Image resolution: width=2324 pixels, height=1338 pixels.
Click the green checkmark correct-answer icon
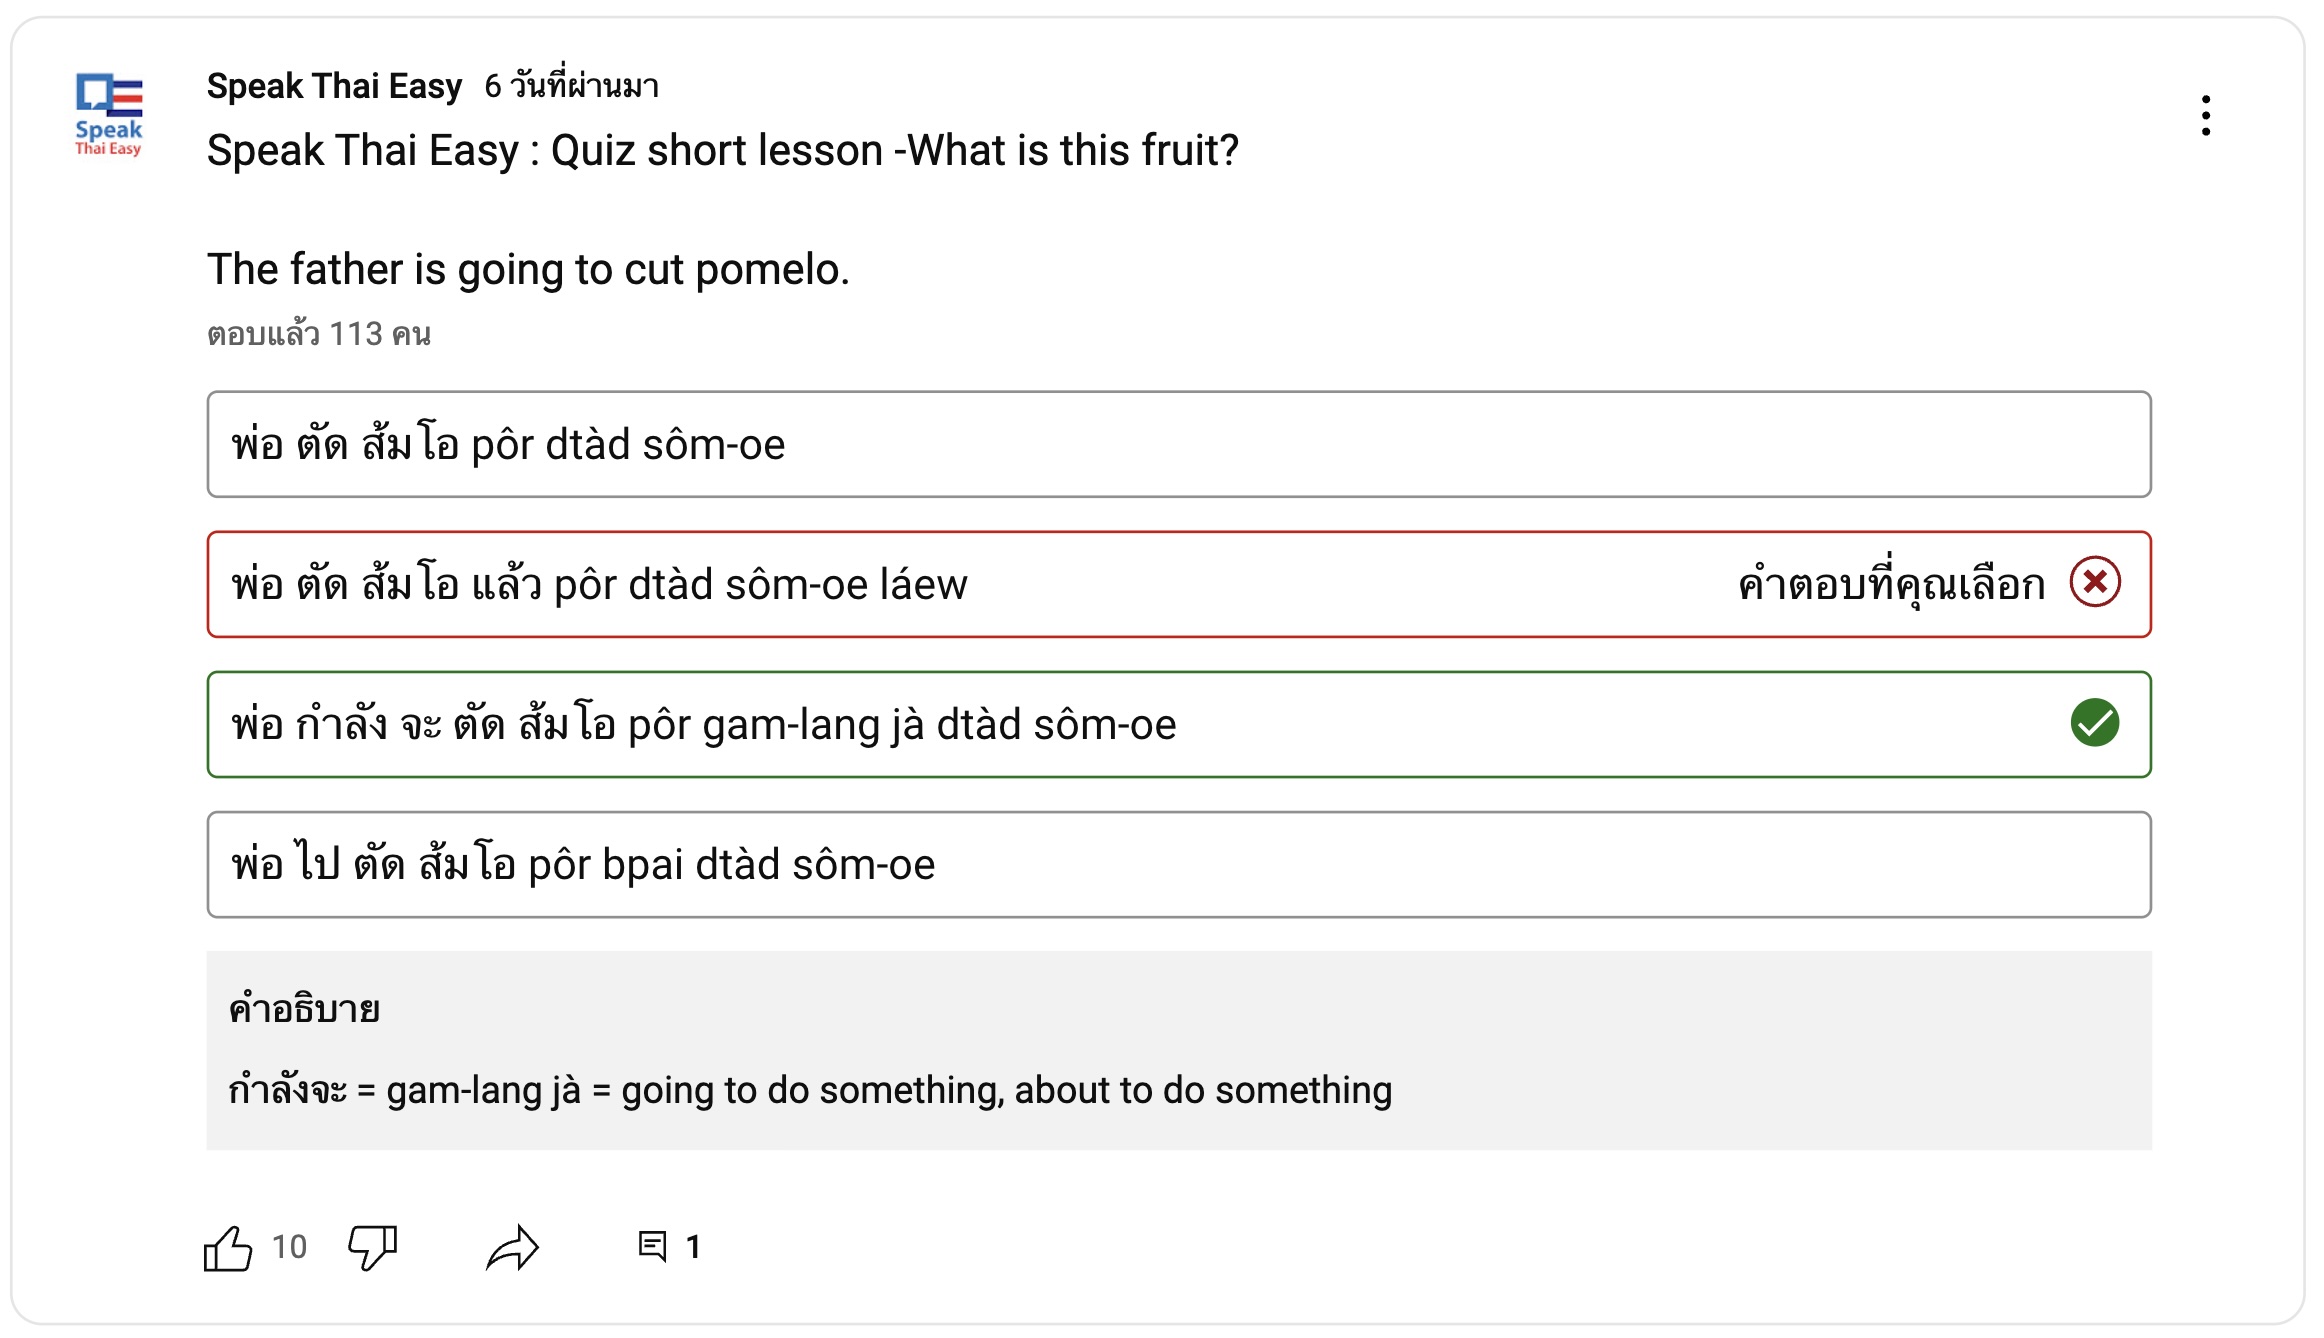(2095, 723)
